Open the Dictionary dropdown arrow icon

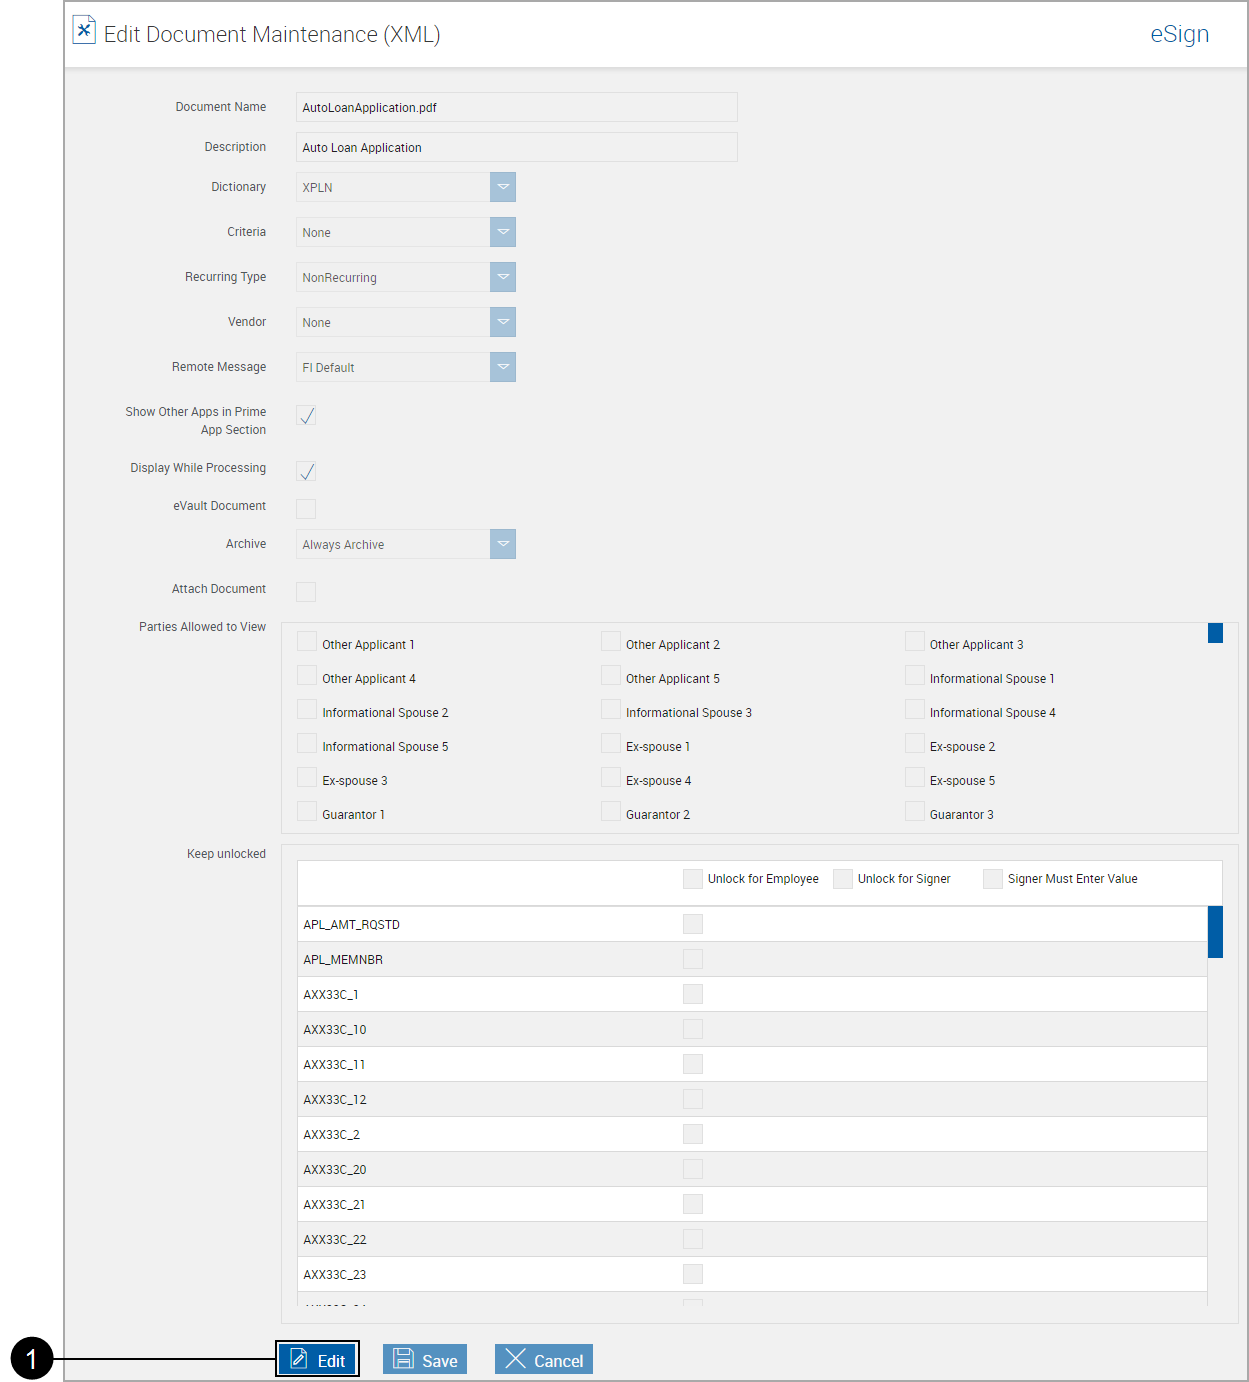(503, 187)
